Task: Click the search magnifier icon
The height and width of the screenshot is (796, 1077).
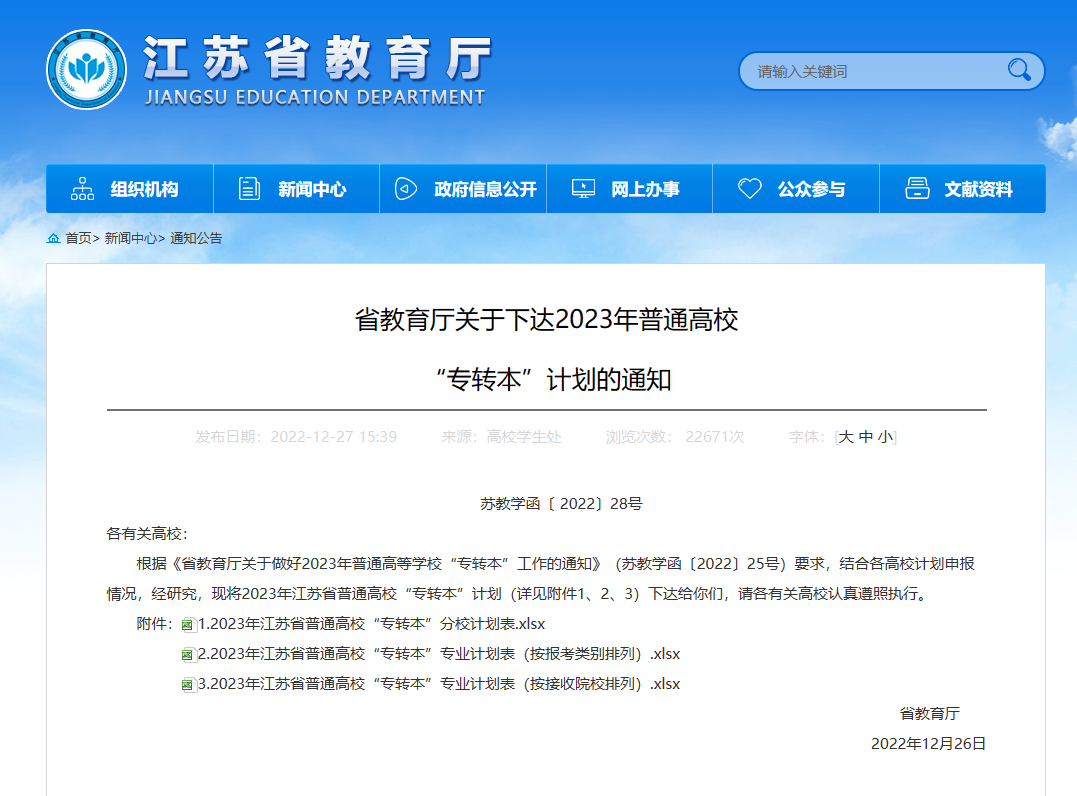Action: pyautogui.click(x=1019, y=70)
